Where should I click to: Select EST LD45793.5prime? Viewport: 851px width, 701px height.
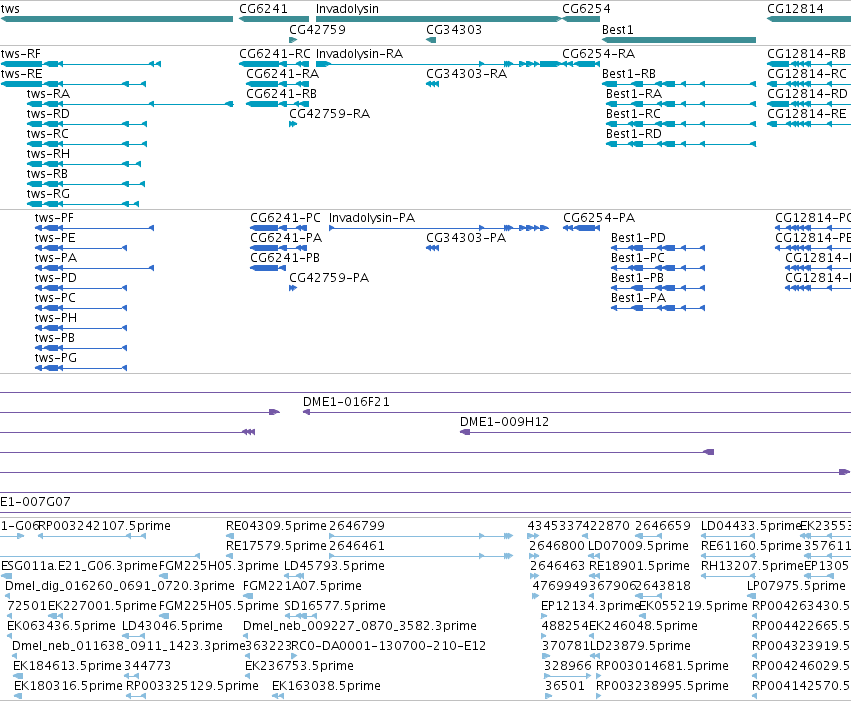[x=334, y=566]
